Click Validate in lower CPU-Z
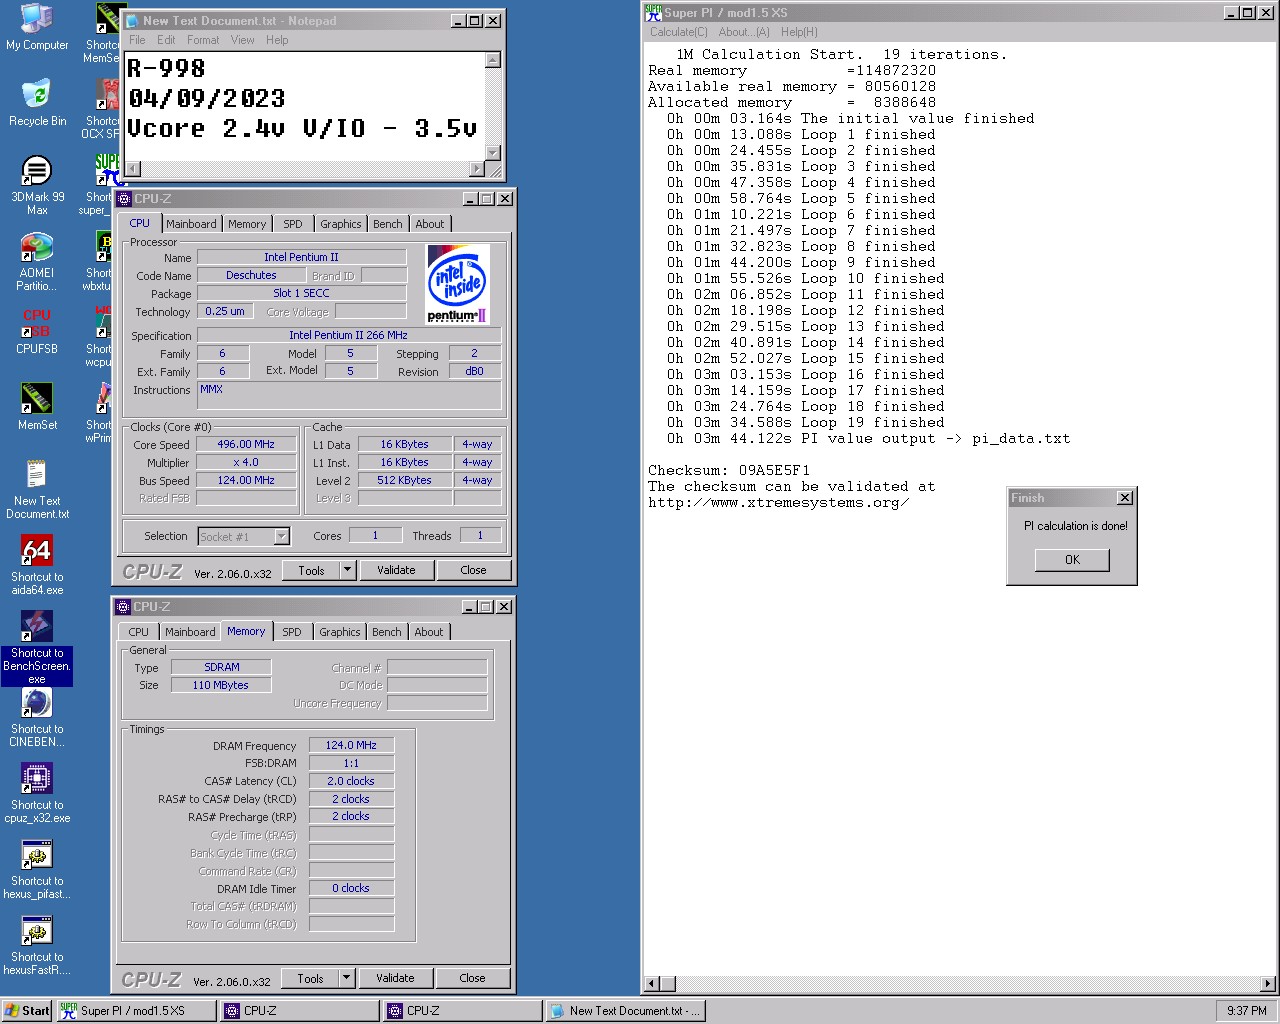The image size is (1280, 1024). click(395, 978)
